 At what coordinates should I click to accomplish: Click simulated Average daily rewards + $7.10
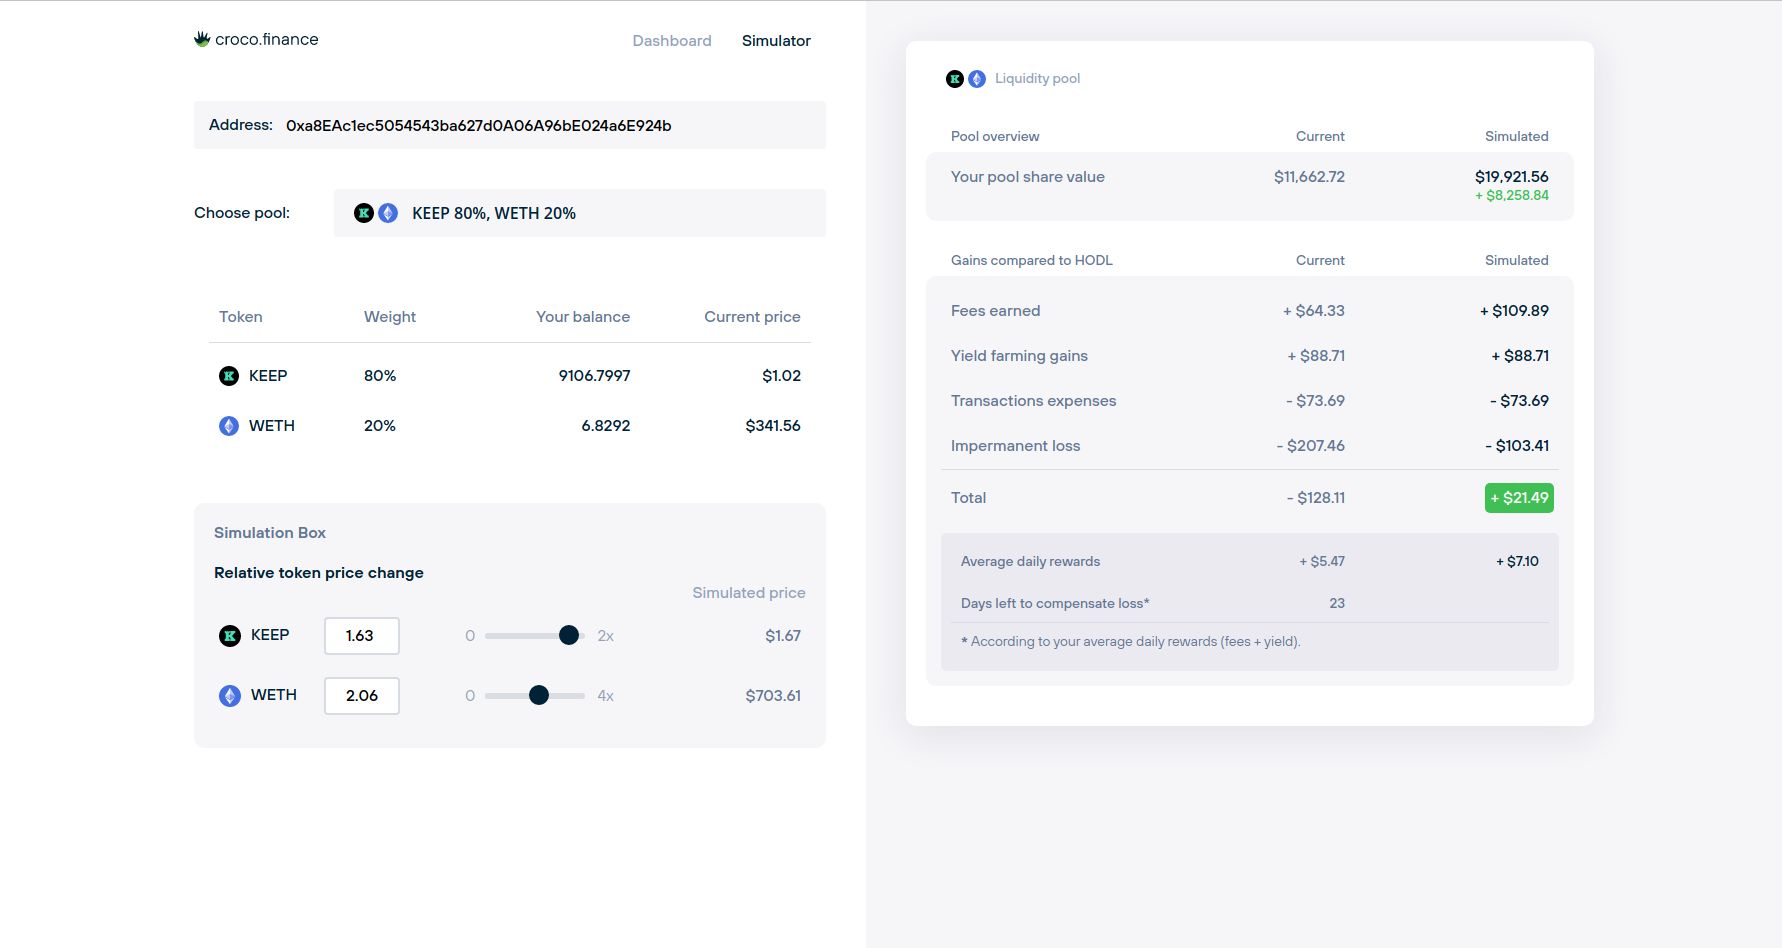point(1517,562)
